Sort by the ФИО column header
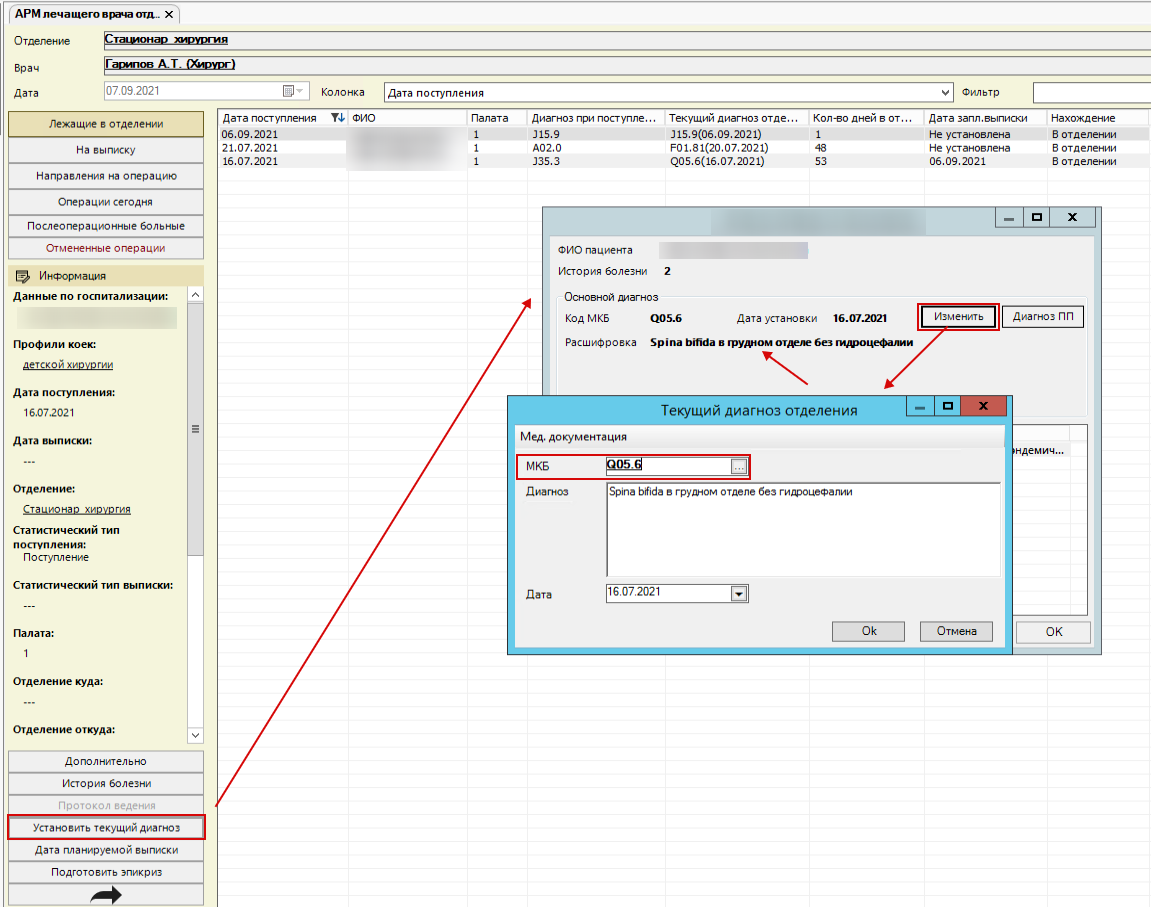1151x907 pixels. (407, 117)
